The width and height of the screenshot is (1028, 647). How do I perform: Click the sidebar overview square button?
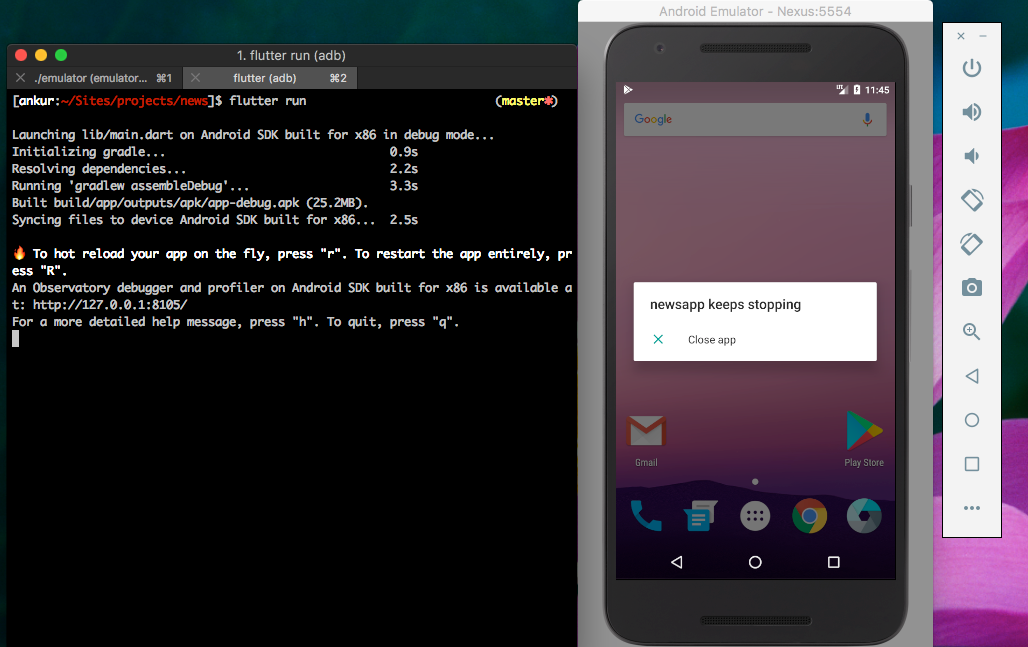coord(972,464)
